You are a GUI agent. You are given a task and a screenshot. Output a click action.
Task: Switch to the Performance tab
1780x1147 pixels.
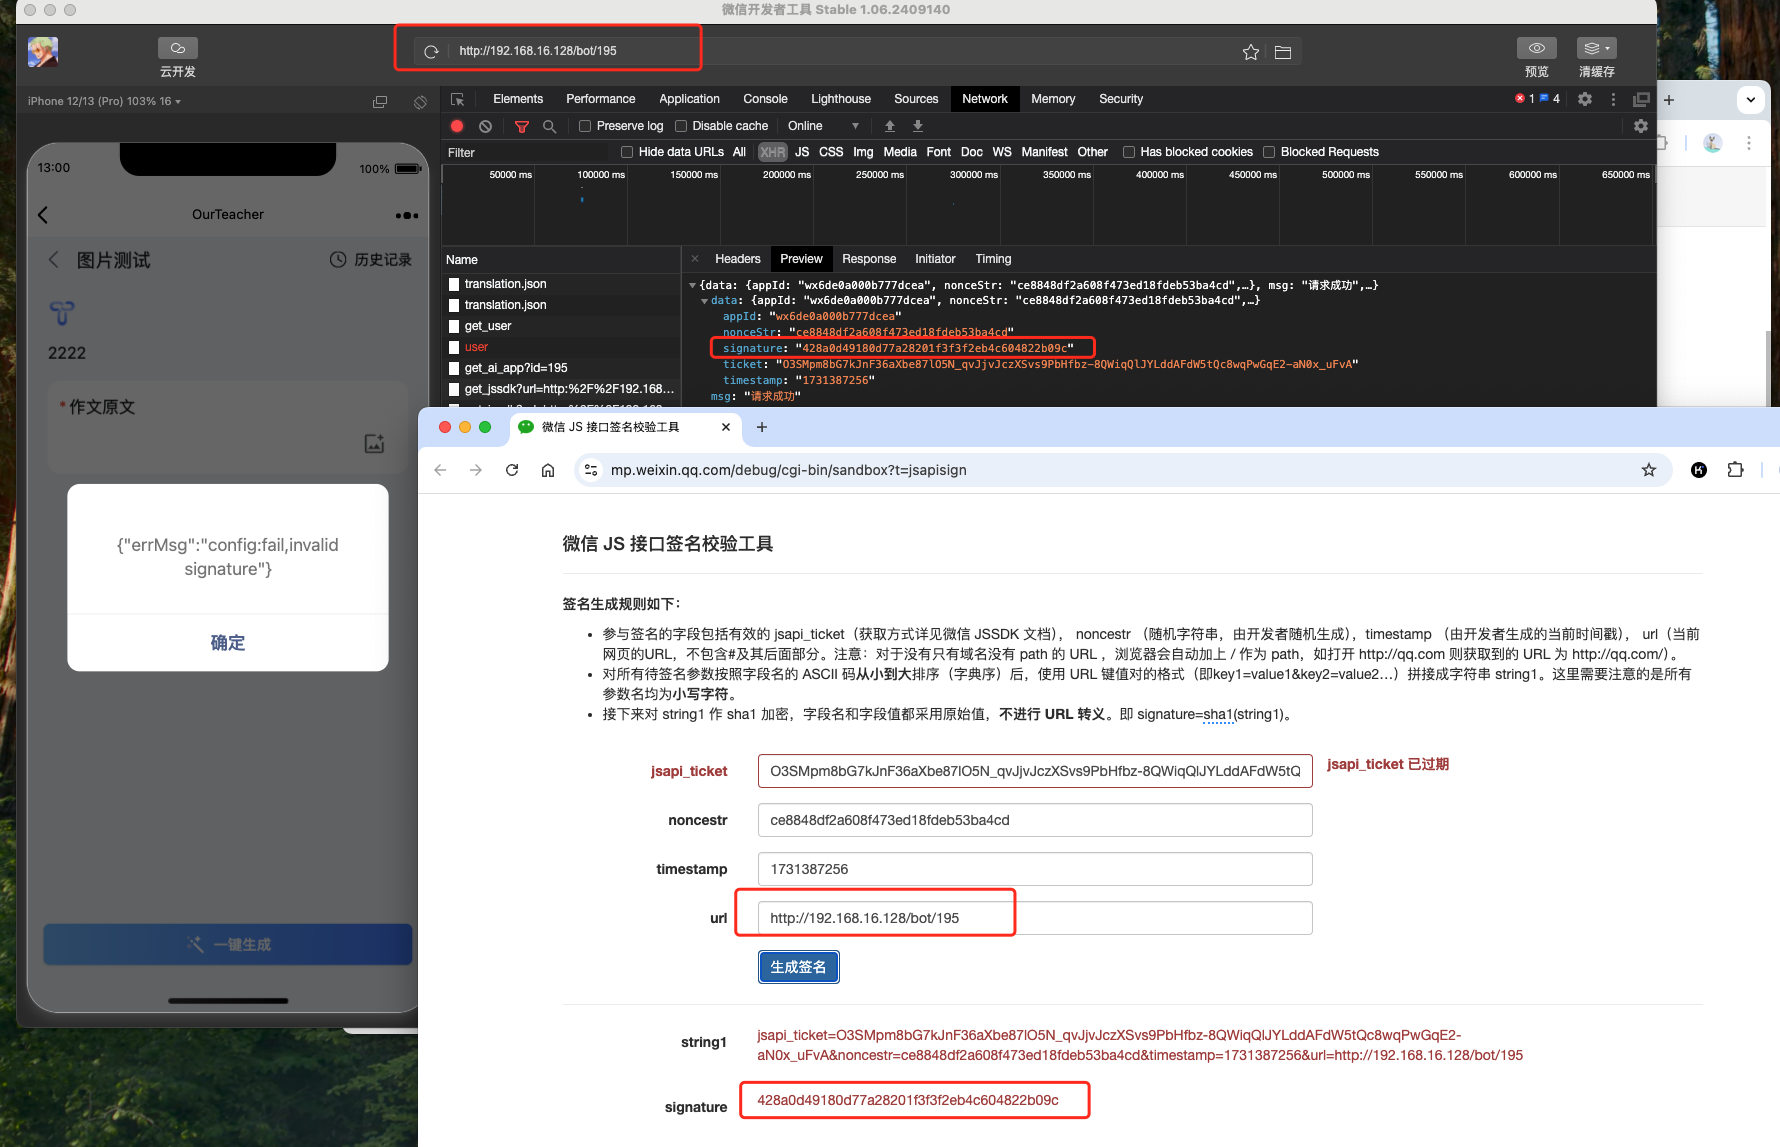pos(600,99)
